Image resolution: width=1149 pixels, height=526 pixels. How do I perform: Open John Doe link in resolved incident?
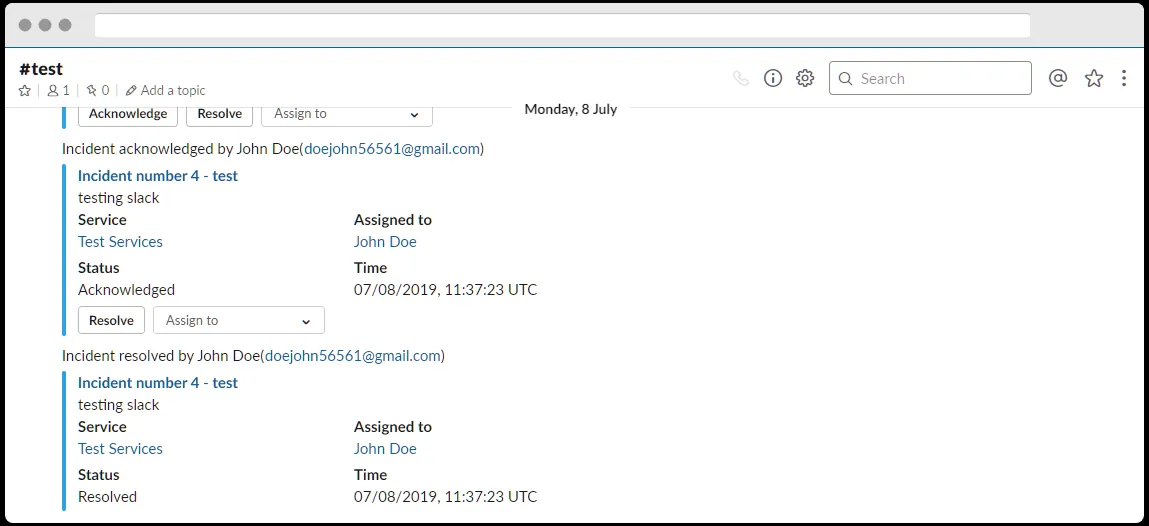pyautogui.click(x=385, y=448)
